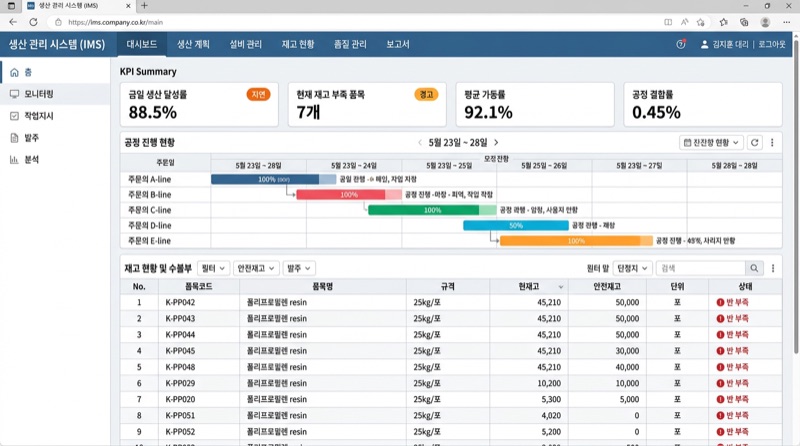
Task: Open the 진행 현황 view dropdown in process panel
Action: [x=711, y=142]
